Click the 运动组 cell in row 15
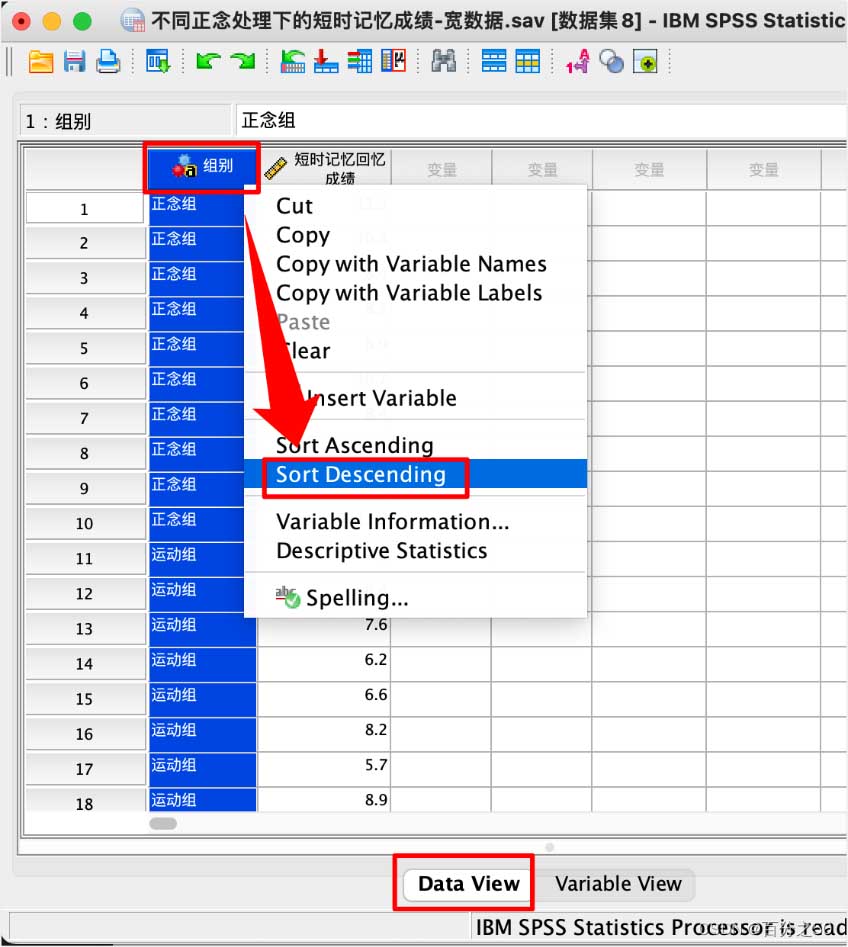Image resolution: width=848 pixels, height=947 pixels. (203, 699)
